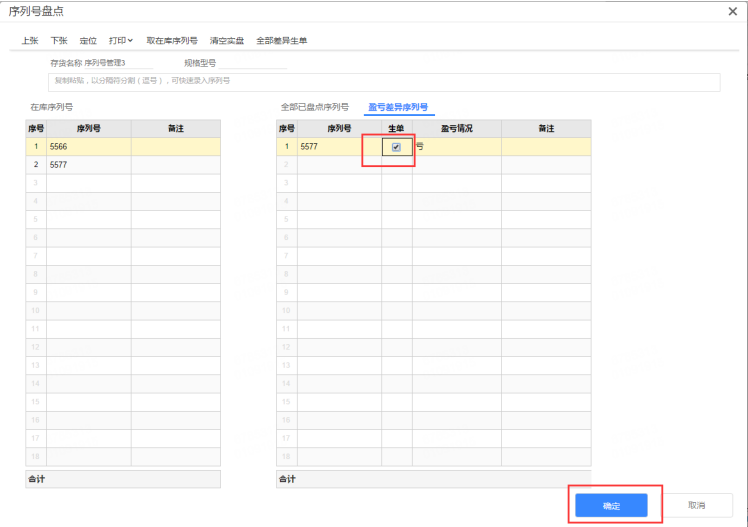748x527 pixels.
Task: Switch to the 盈亏差异序列号 tab
Action: (398, 107)
